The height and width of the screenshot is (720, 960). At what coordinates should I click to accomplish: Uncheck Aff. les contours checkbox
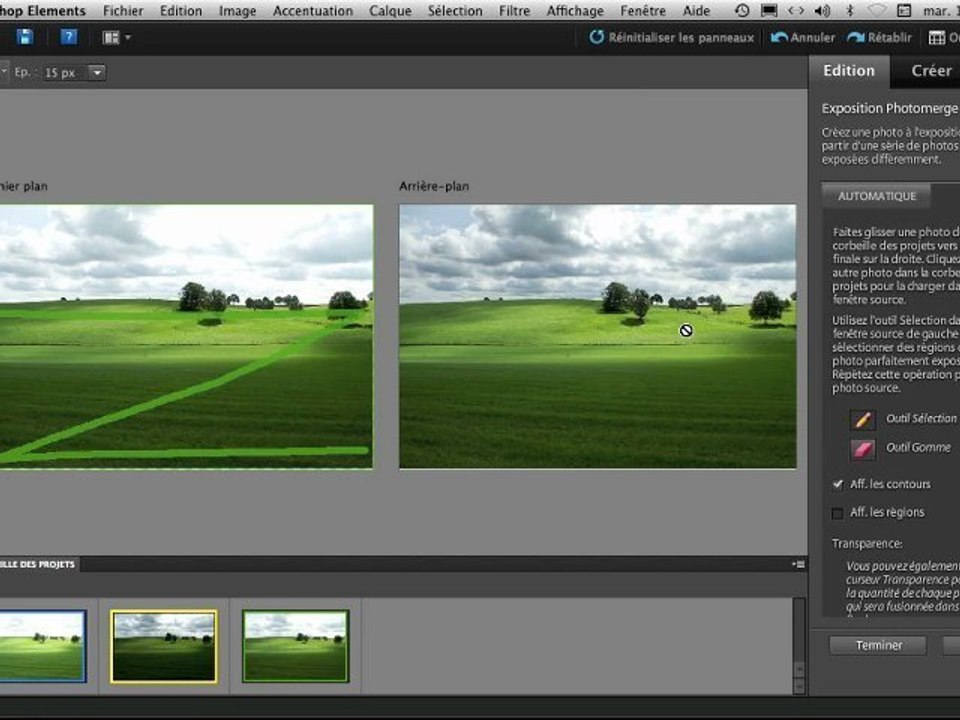[x=838, y=484]
